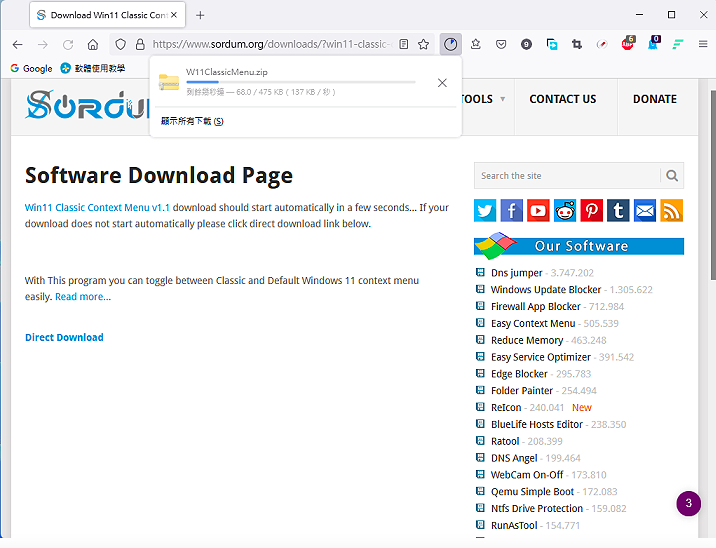
Task: Open Ratool software page
Action: (505, 442)
